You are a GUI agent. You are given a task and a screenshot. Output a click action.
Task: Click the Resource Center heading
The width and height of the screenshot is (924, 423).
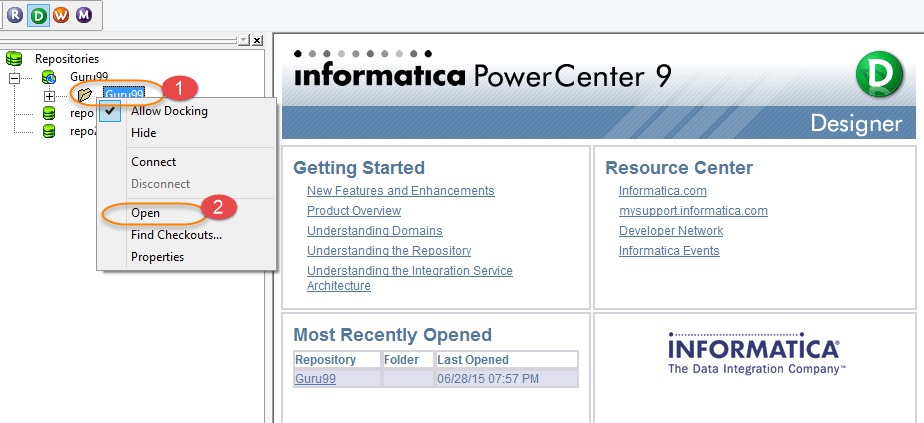point(679,168)
